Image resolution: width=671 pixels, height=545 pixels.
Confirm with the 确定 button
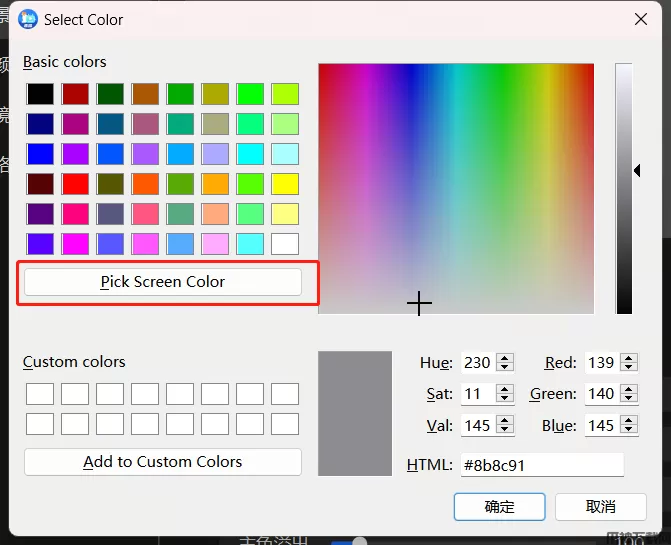[499, 507]
